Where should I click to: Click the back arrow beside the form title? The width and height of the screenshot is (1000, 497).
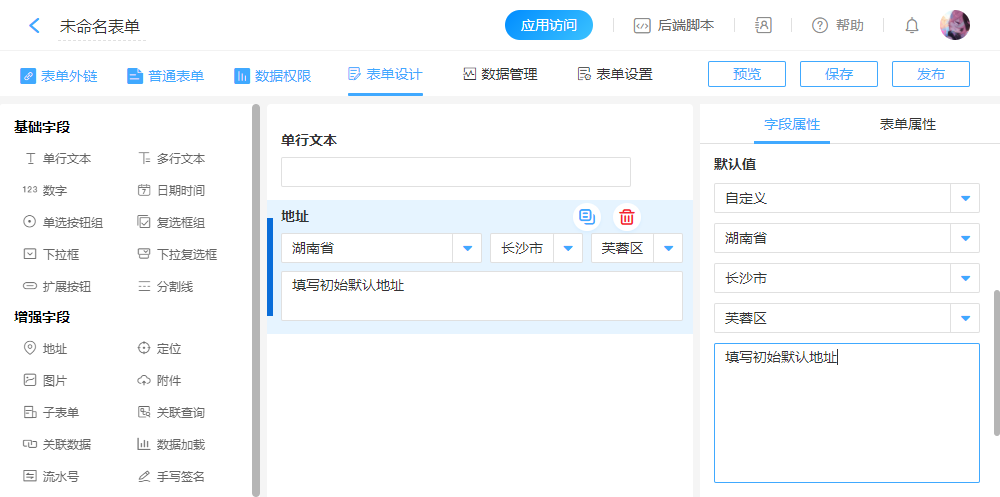tap(35, 26)
